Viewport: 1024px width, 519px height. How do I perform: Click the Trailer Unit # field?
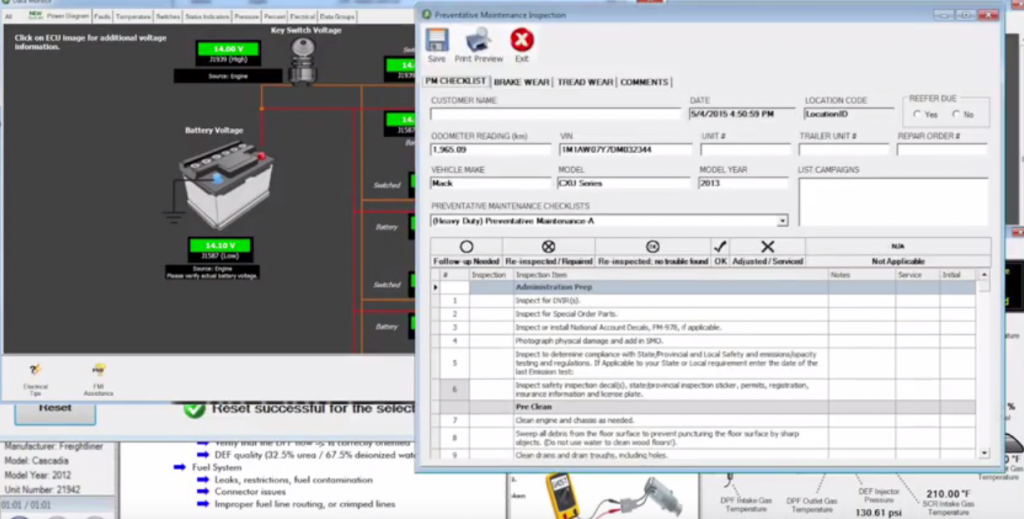(843, 149)
